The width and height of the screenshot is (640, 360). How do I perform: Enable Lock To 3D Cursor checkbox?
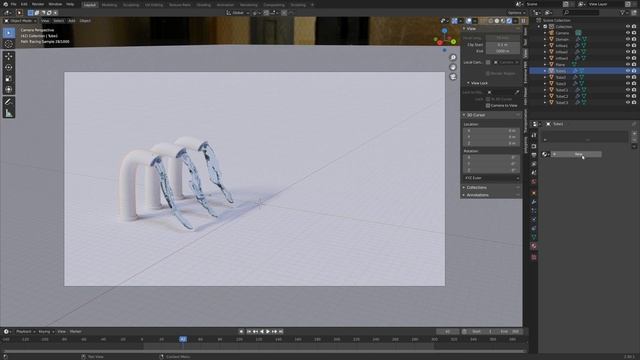coord(488,99)
